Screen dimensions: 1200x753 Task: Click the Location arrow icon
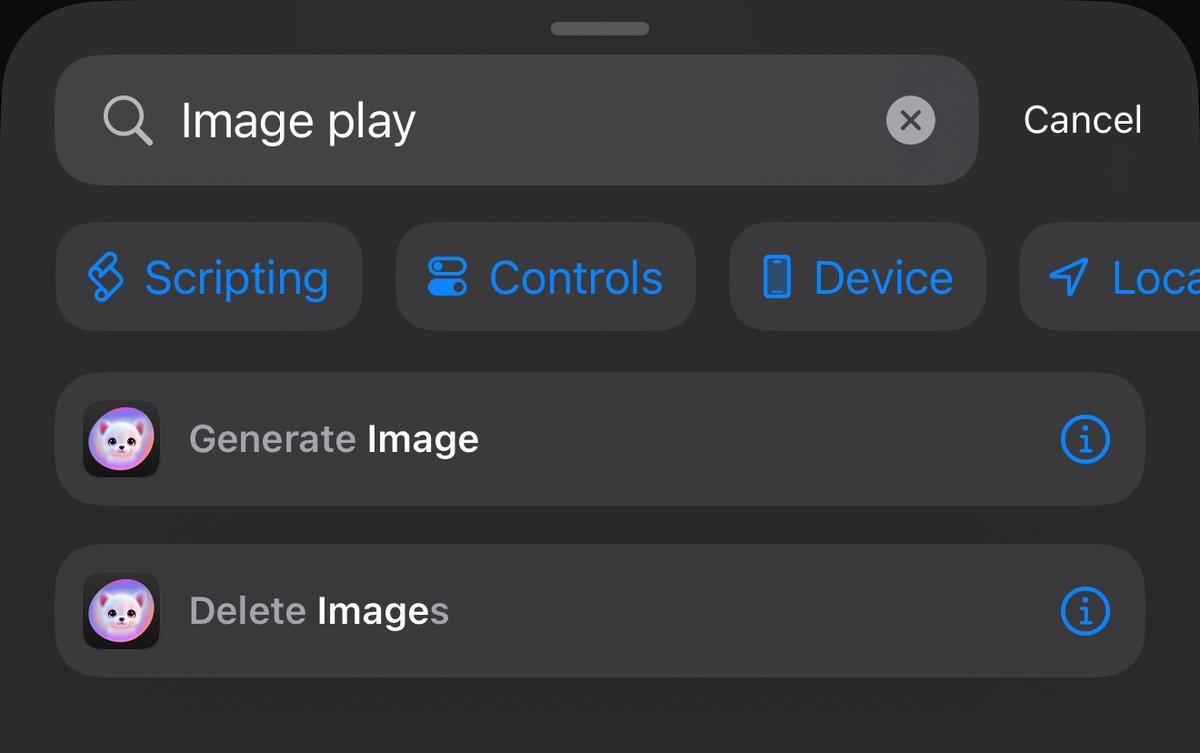click(x=1069, y=277)
